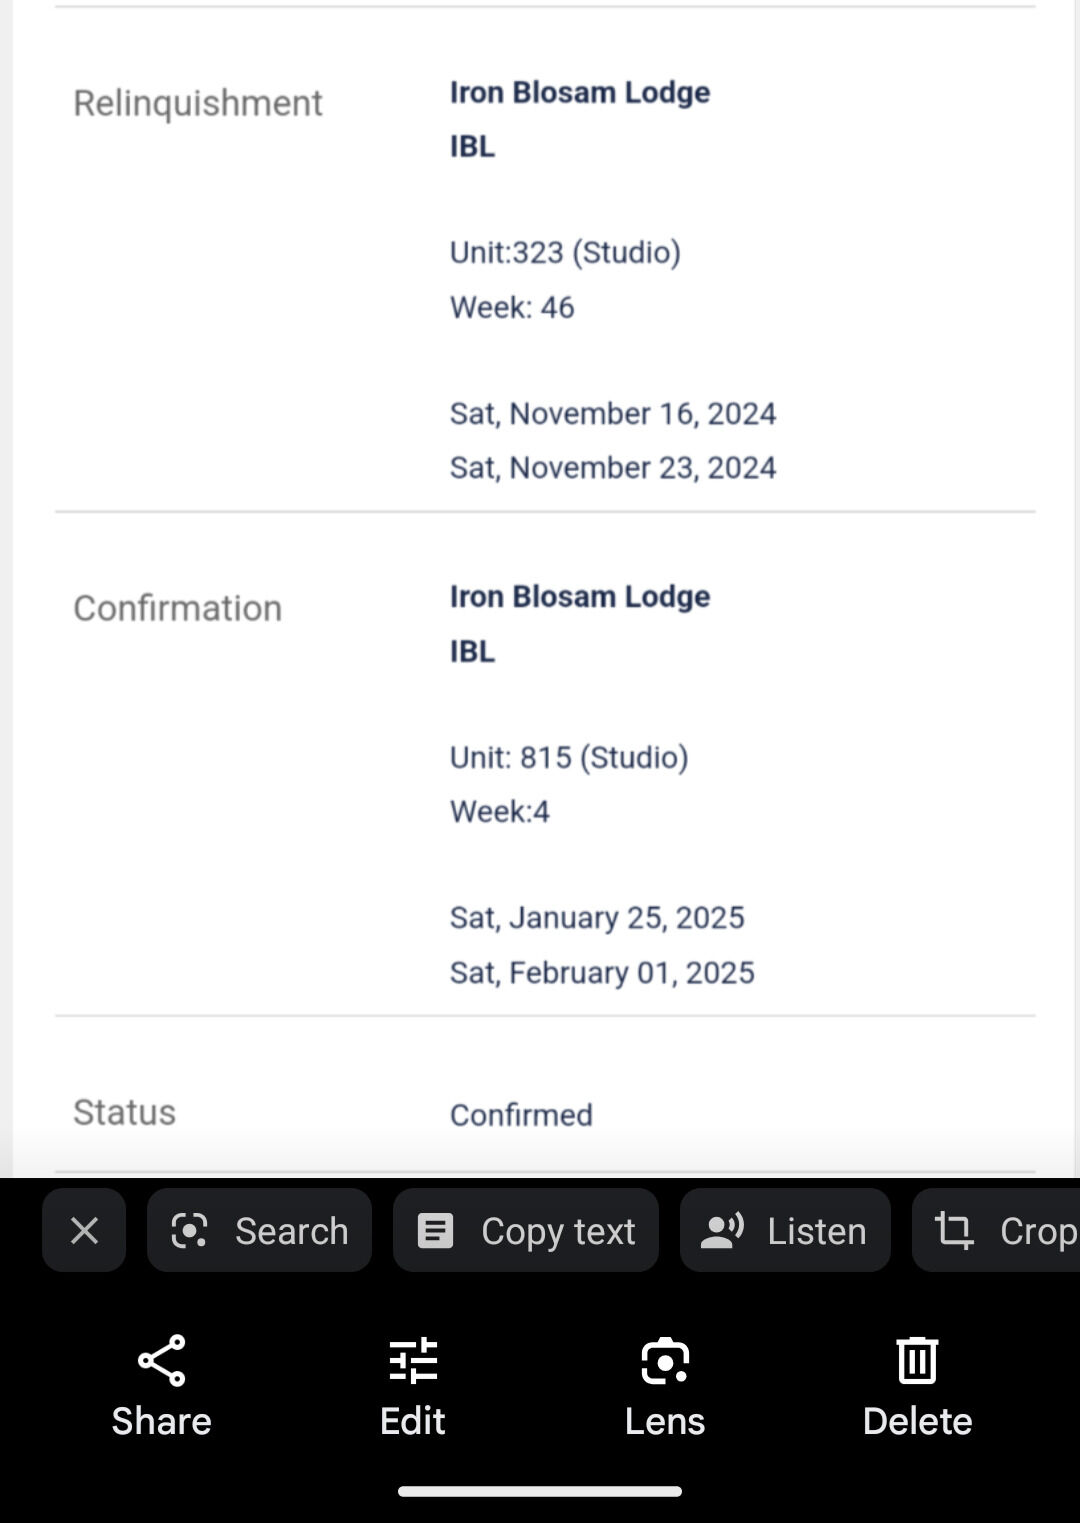1080x1523 pixels.
Task: Dismiss the suggestion chips with X
Action: (84, 1230)
